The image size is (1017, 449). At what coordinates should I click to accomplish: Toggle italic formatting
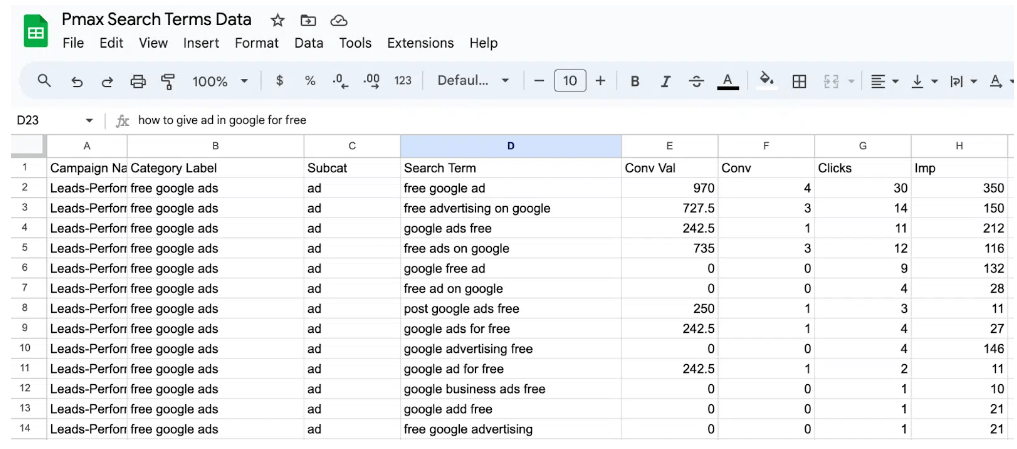pyautogui.click(x=665, y=81)
